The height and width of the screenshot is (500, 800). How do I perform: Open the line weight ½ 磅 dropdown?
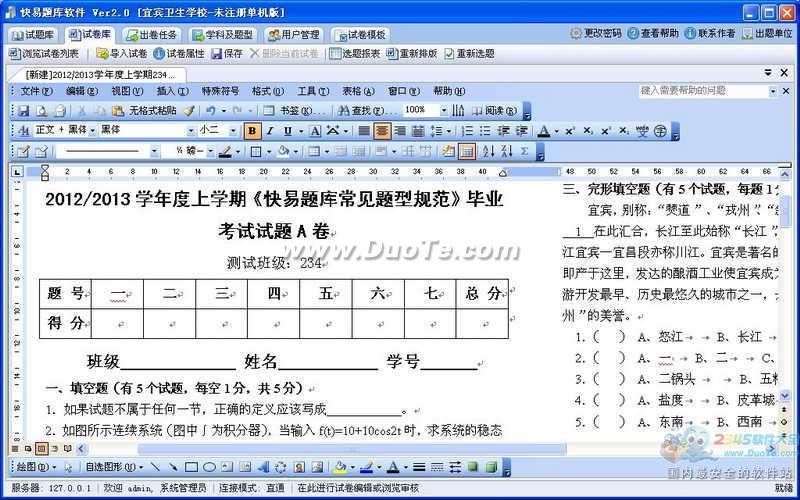[x=209, y=151]
